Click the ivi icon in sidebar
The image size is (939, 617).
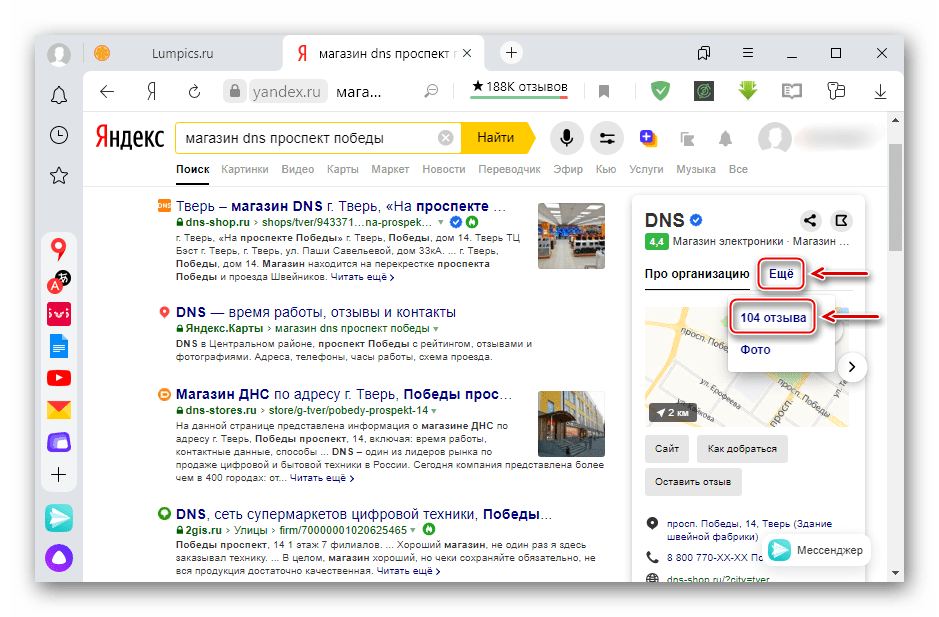[x=59, y=314]
